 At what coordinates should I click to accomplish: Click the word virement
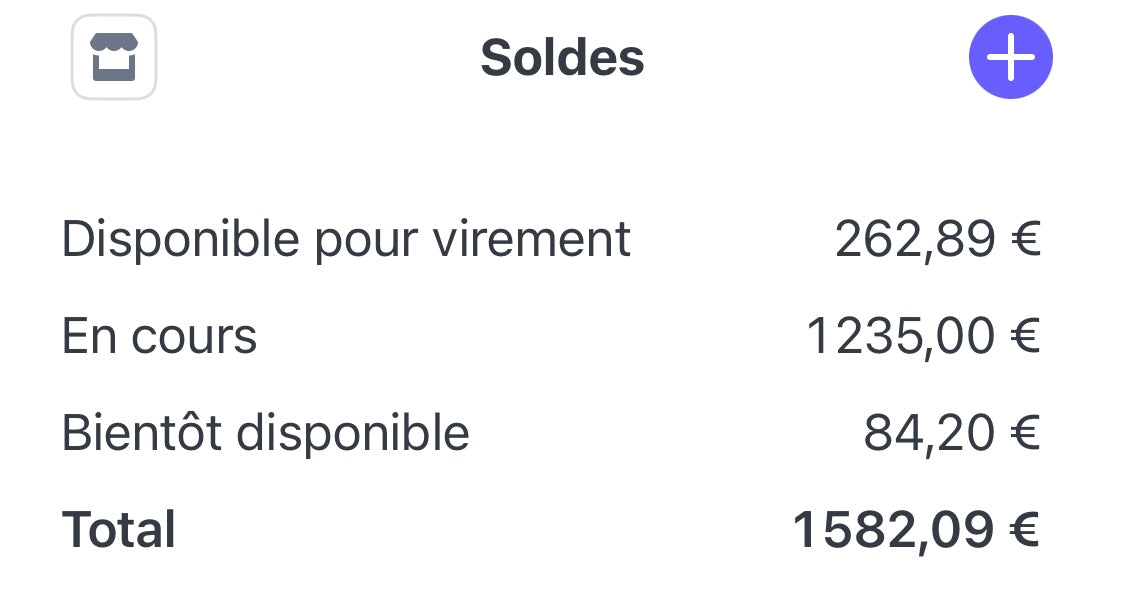531,239
